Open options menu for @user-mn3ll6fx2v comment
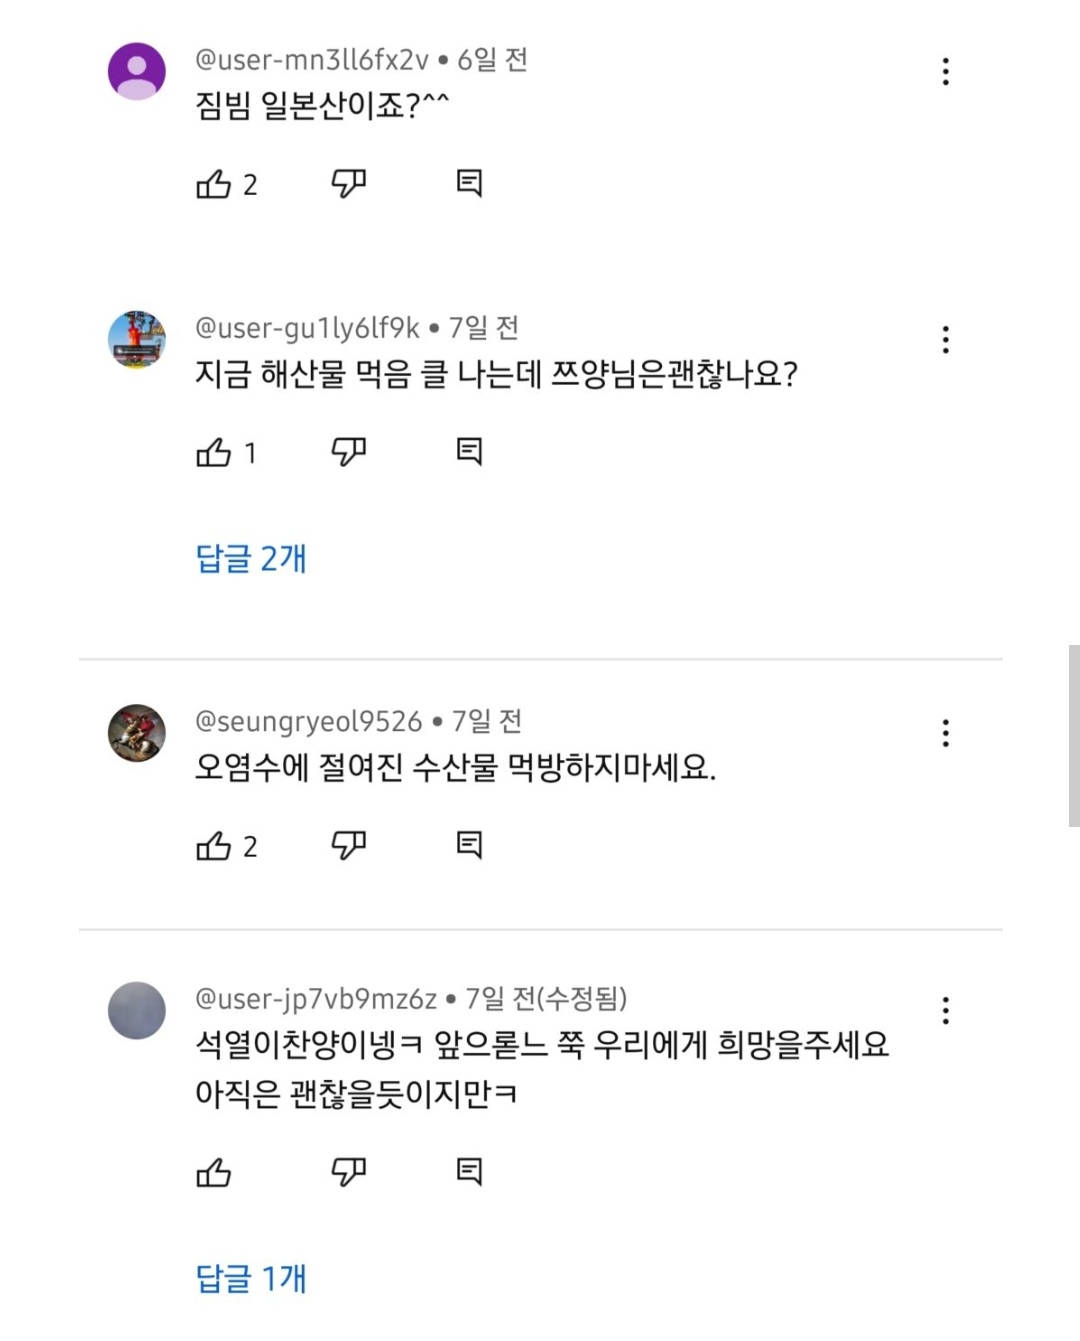 coord(945,72)
